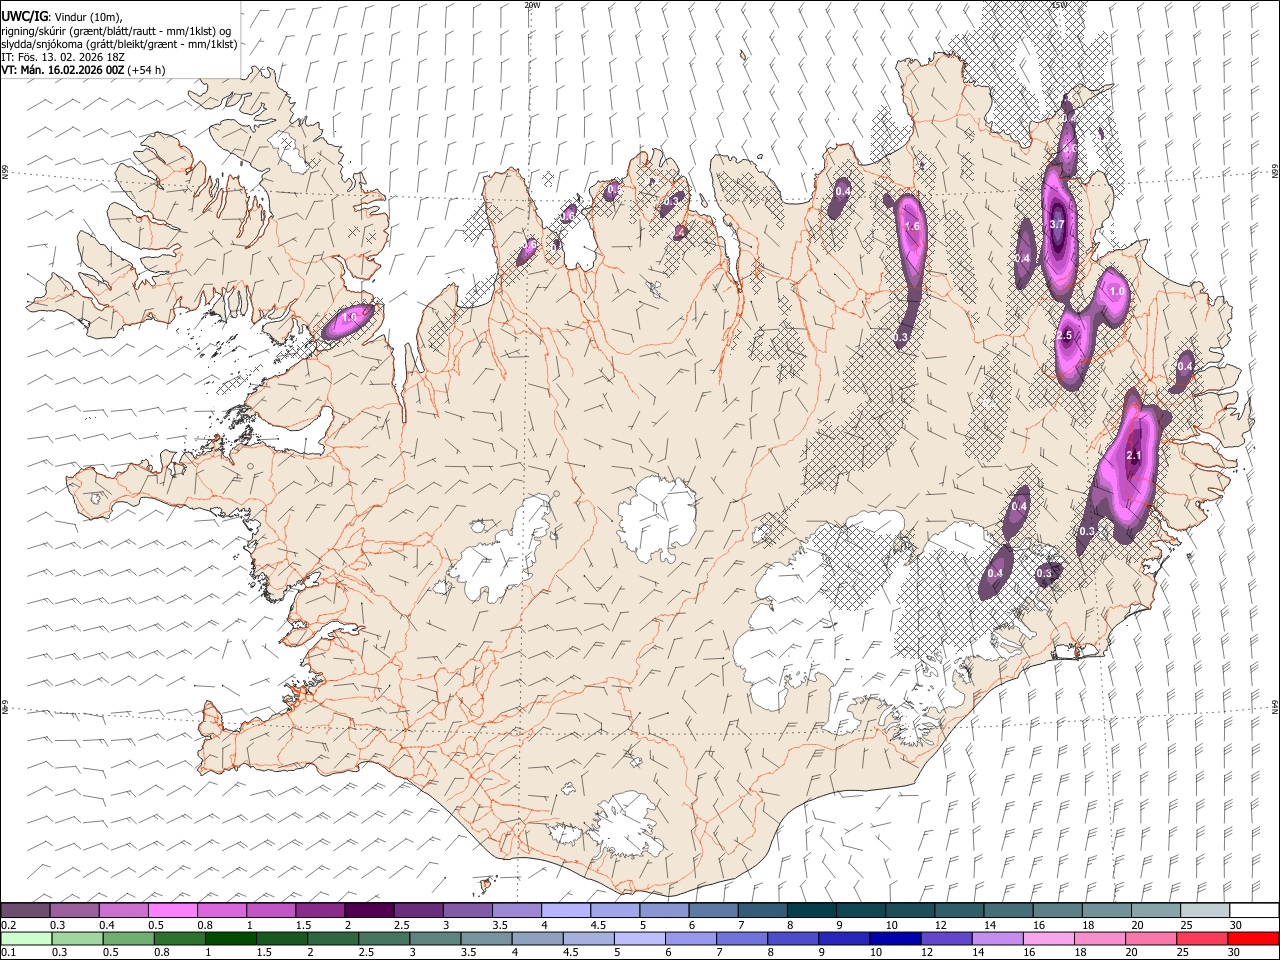Click the 64N latitude label on right edge
The width and height of the screenshot is (1280, 960).
point(1275,706)
